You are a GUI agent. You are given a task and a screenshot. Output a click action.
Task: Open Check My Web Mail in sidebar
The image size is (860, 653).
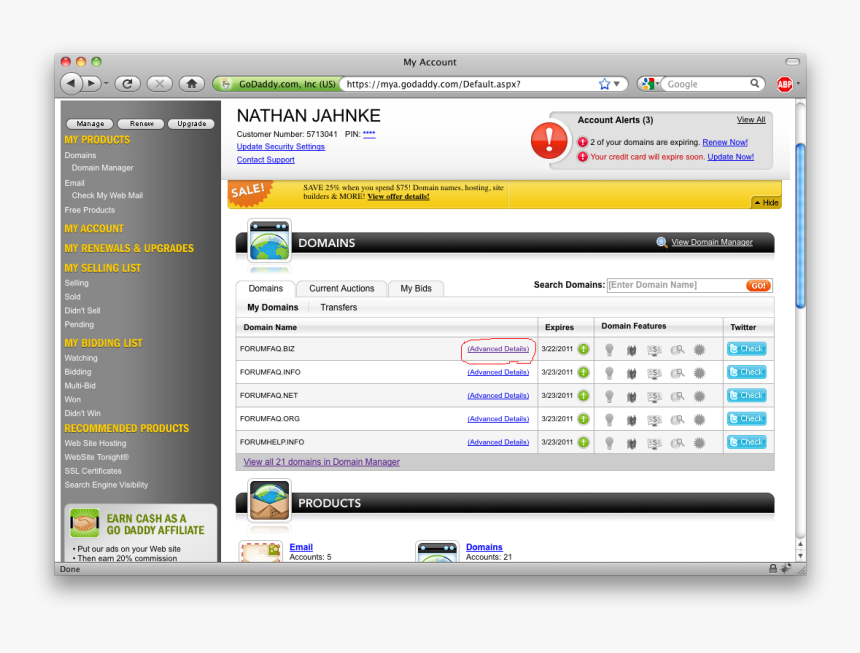[107, 195]
